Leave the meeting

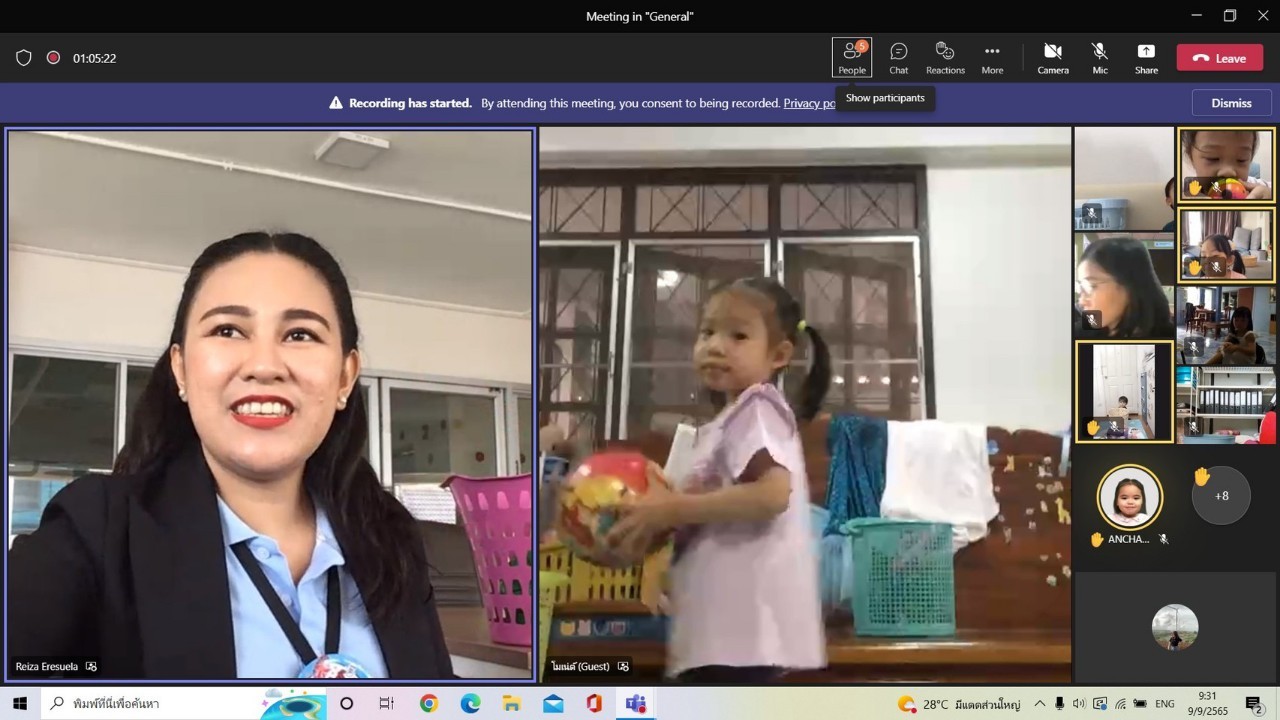pyautogui.click(x=1219, y=58)
